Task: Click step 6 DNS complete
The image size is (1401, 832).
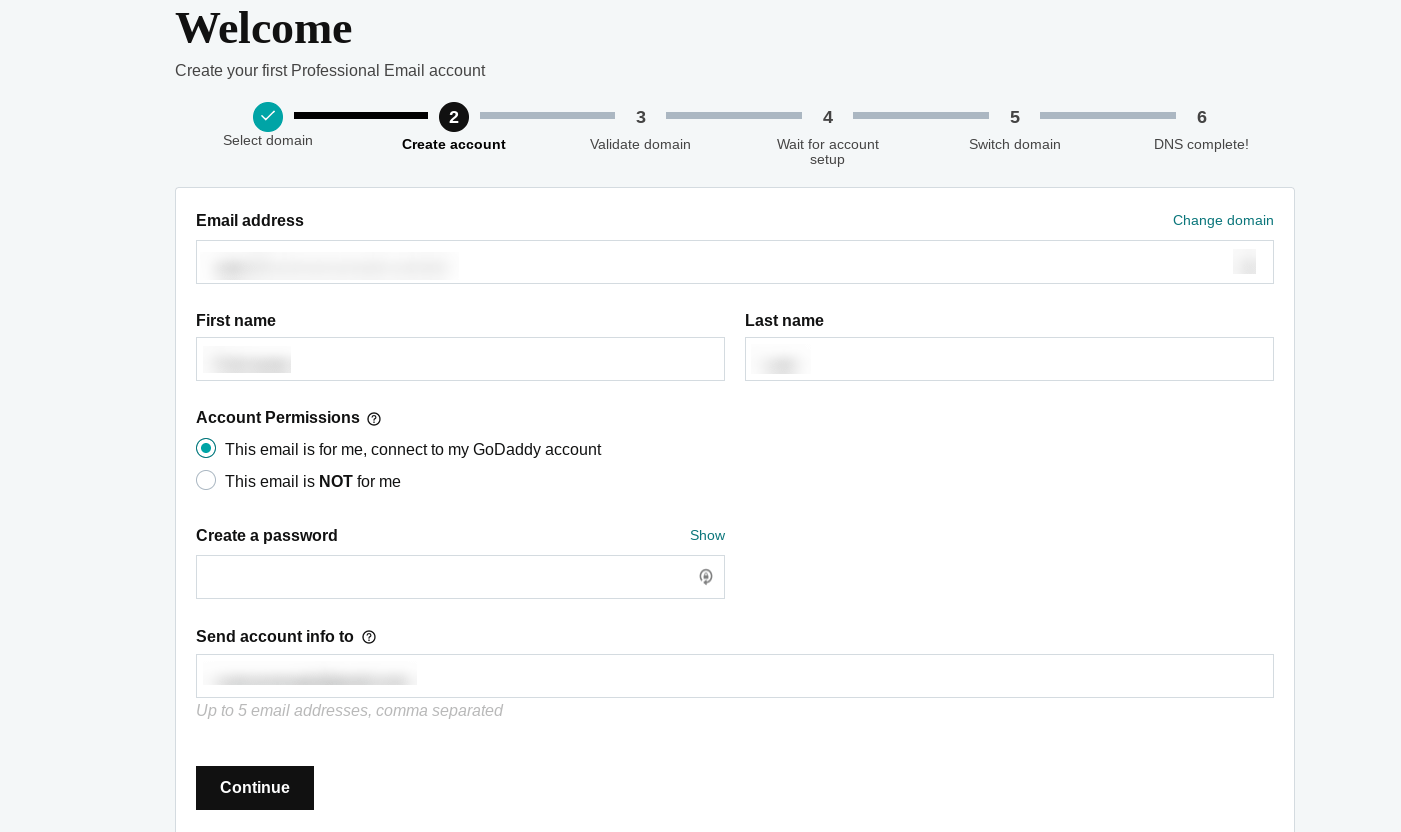Action: point(1201,118)
